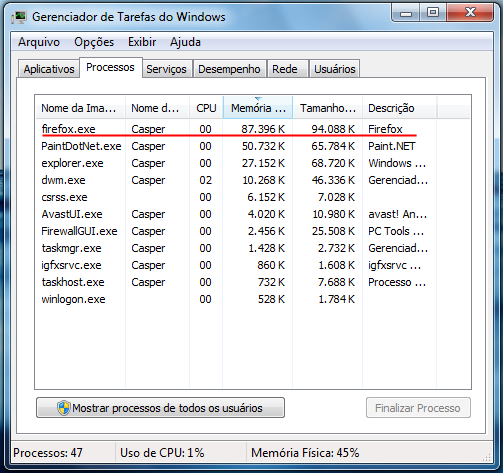Click the 528 K memory value
The image size is (503, 473).
click(x=271, y=299)
